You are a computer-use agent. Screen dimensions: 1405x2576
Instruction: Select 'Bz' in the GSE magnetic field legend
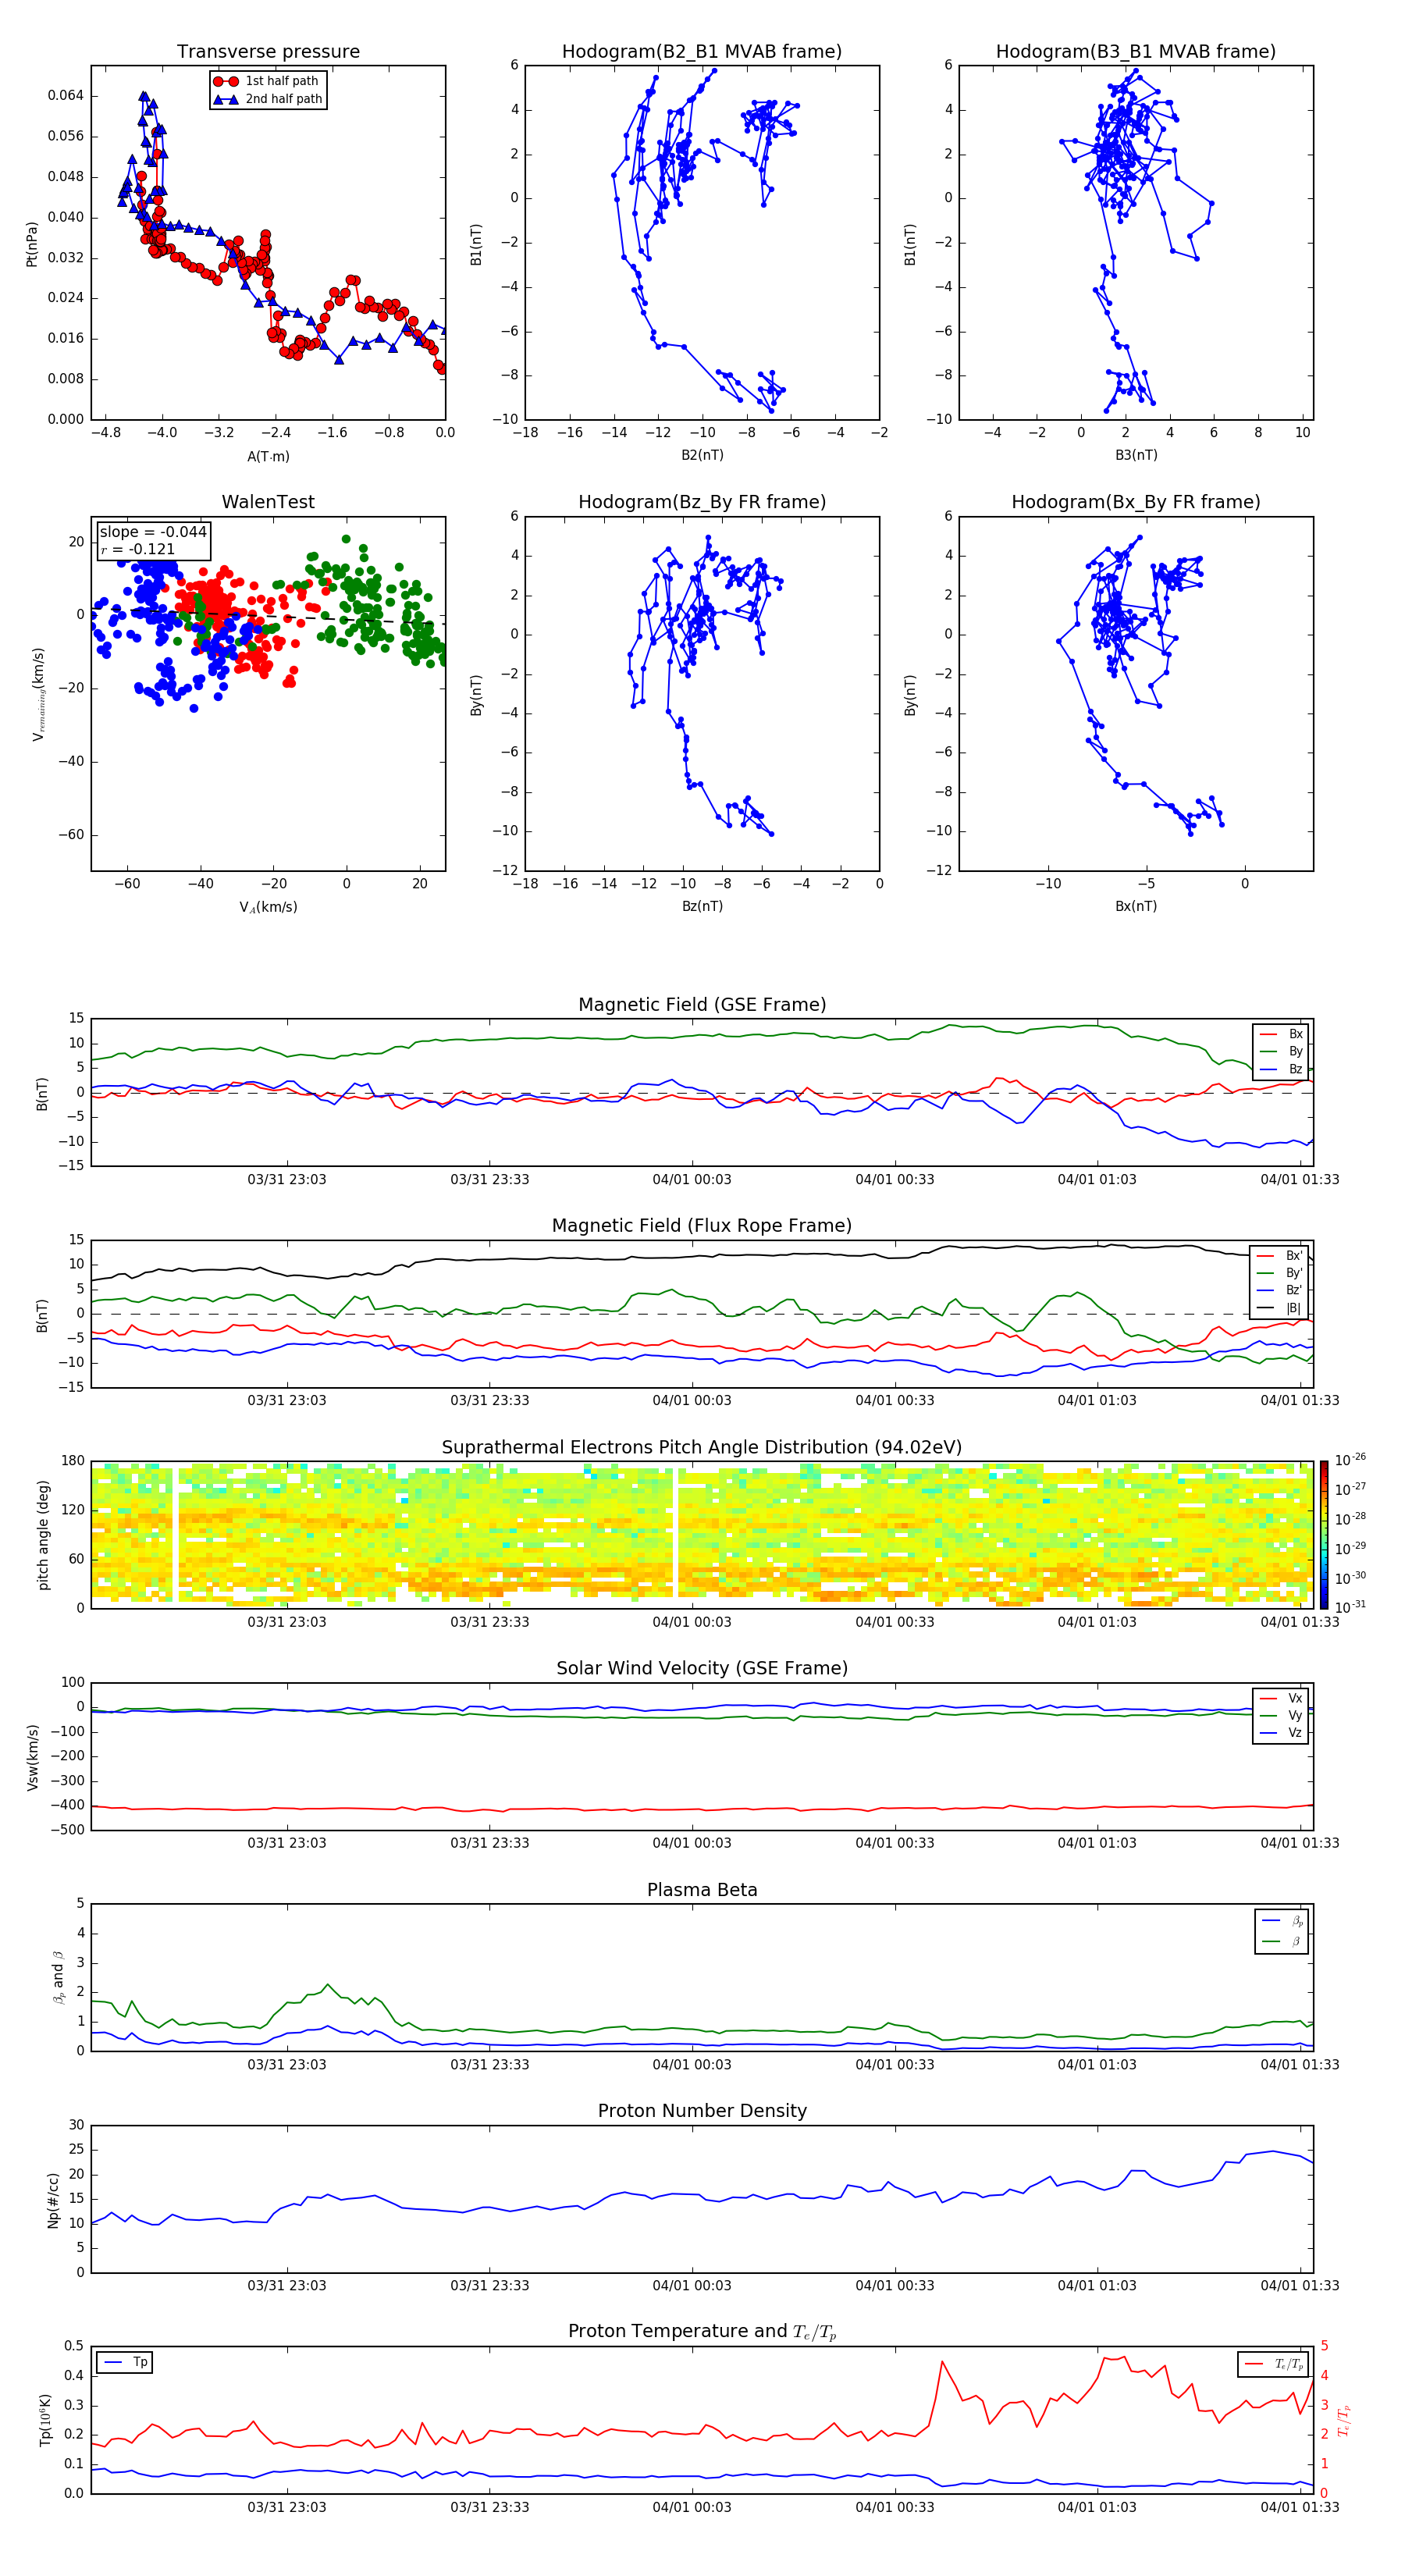[x=1281, y=1069]
